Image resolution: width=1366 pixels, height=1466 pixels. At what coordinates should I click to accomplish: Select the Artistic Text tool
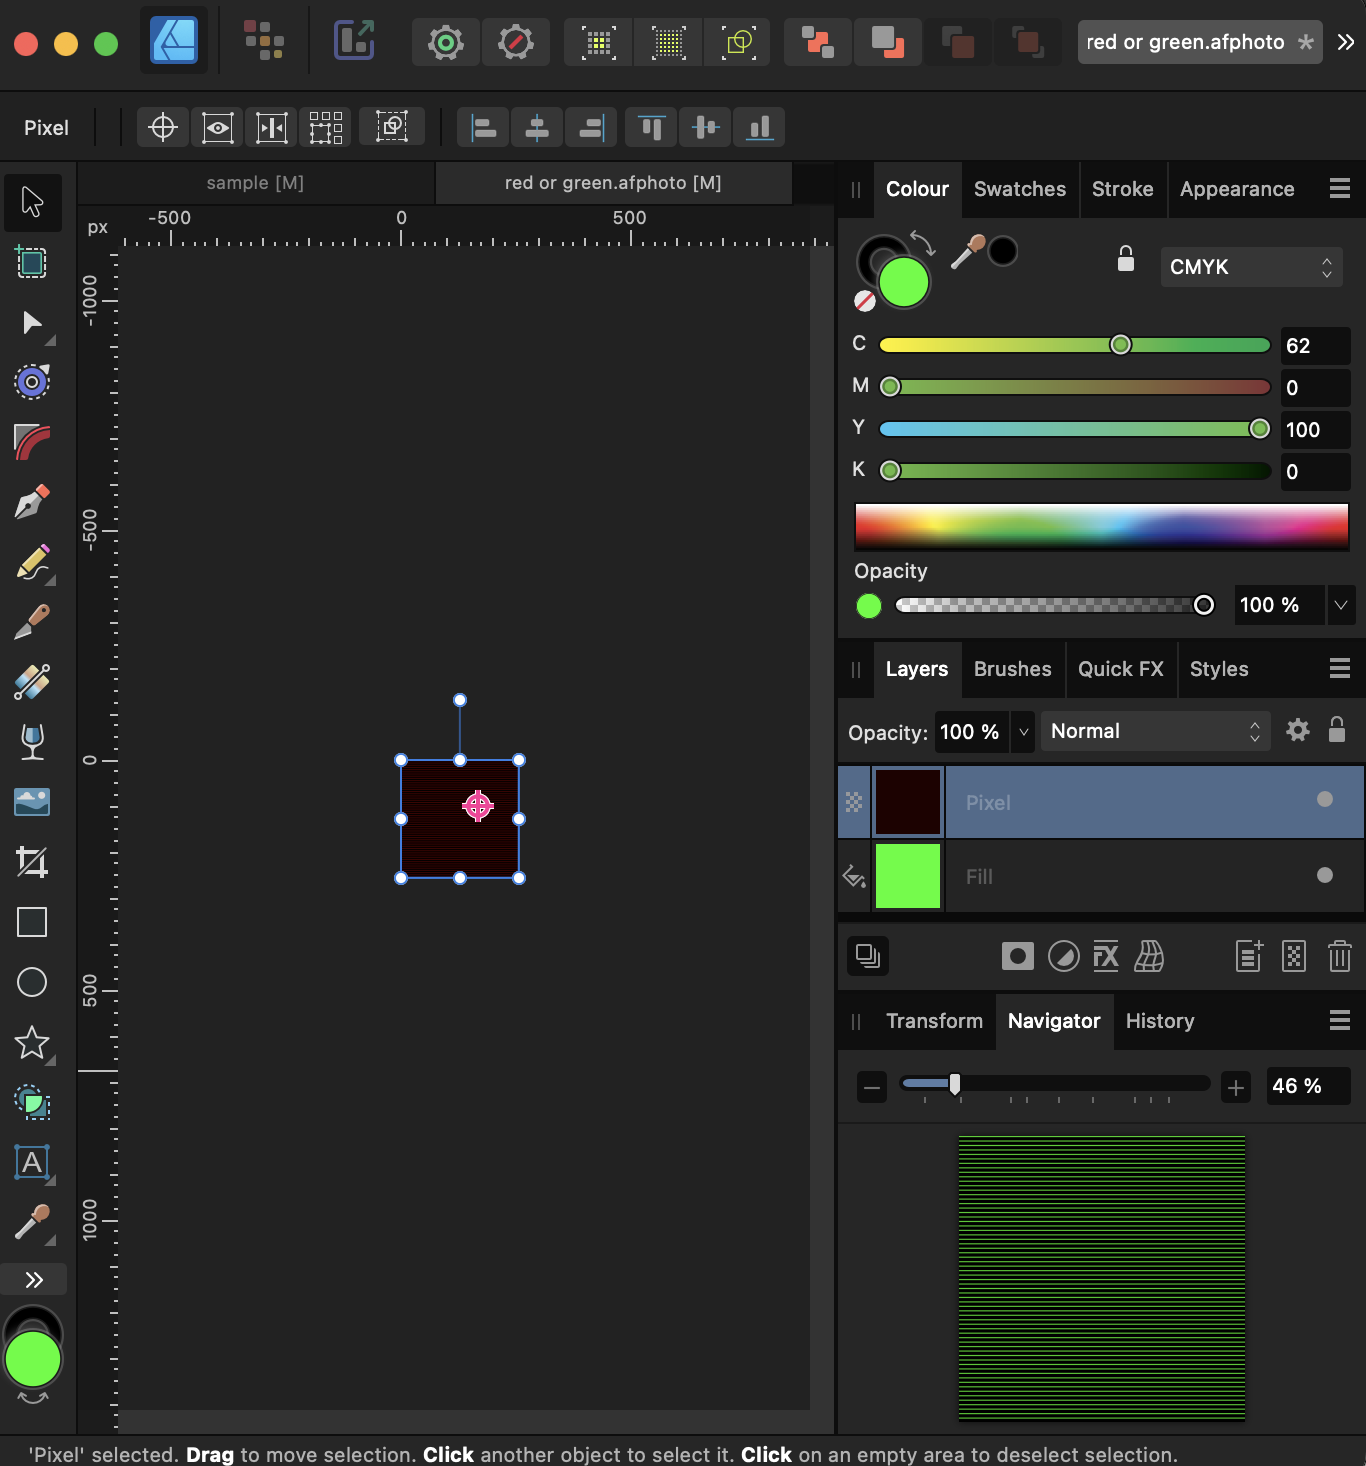coord(31,1163)
